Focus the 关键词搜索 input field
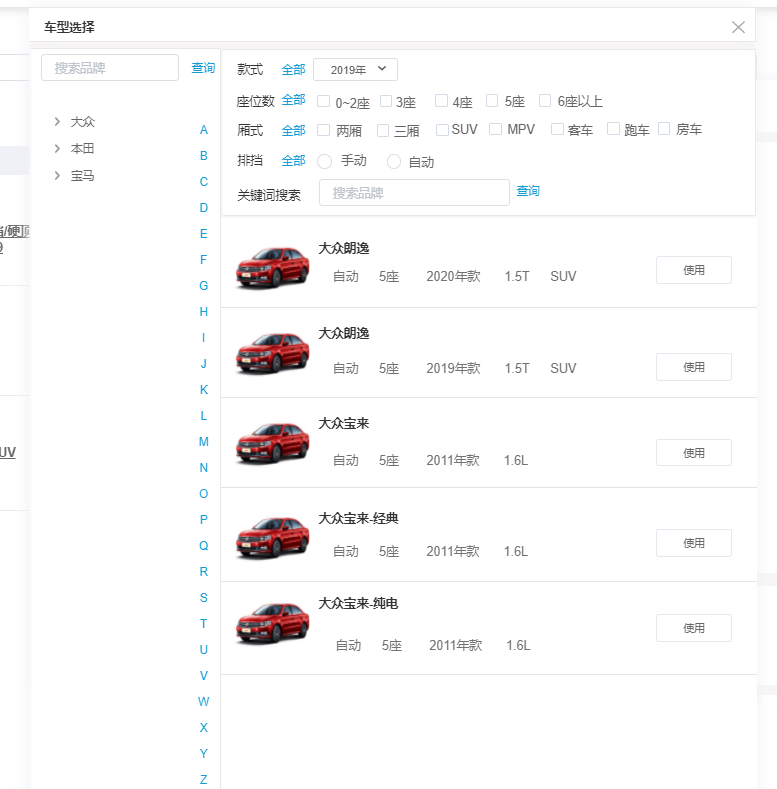This screenshot has width=777, height=789. pyautogui.click(x=414, y=193)
